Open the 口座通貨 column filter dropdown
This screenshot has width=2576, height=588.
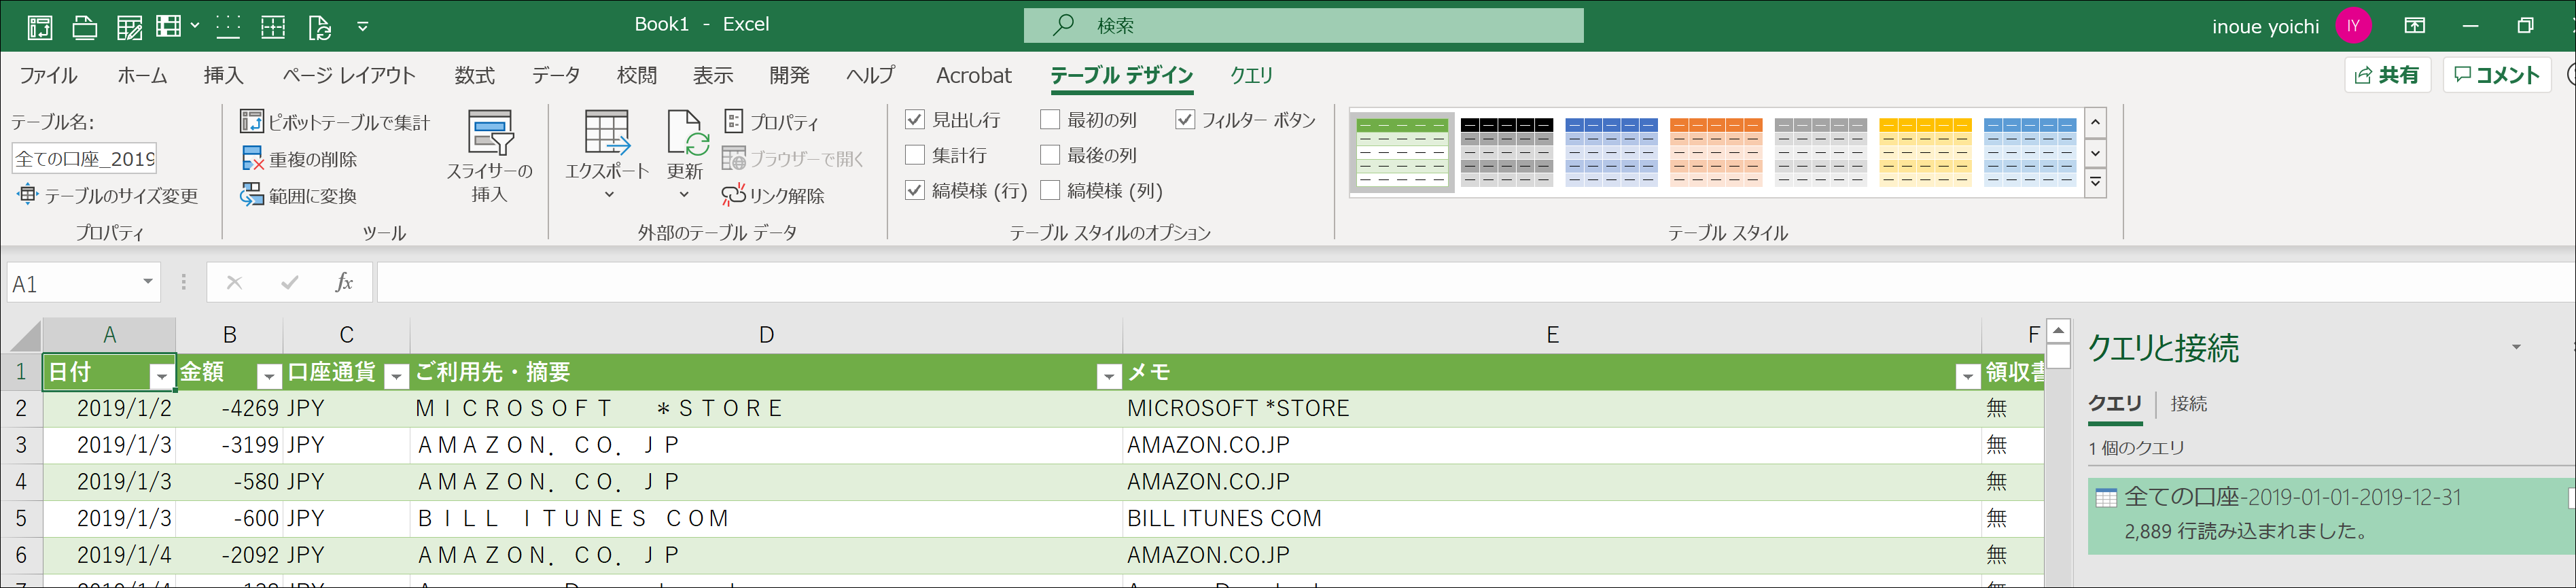[x=396, y=376]
